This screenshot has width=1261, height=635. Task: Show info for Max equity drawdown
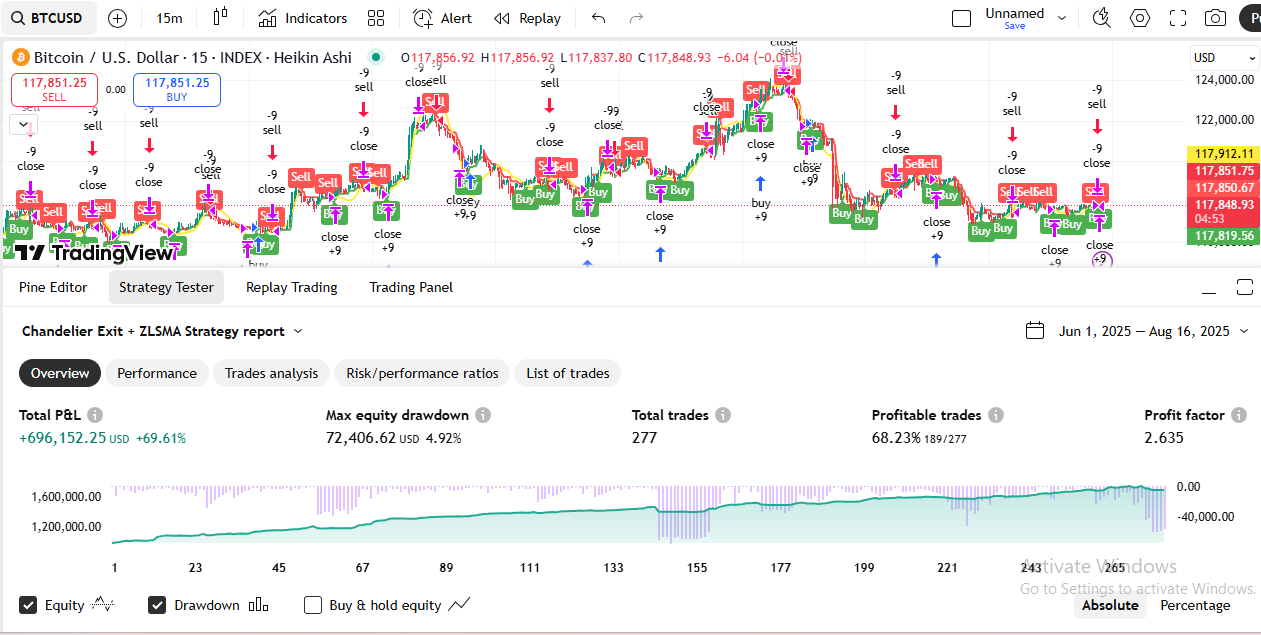(483, 415)
